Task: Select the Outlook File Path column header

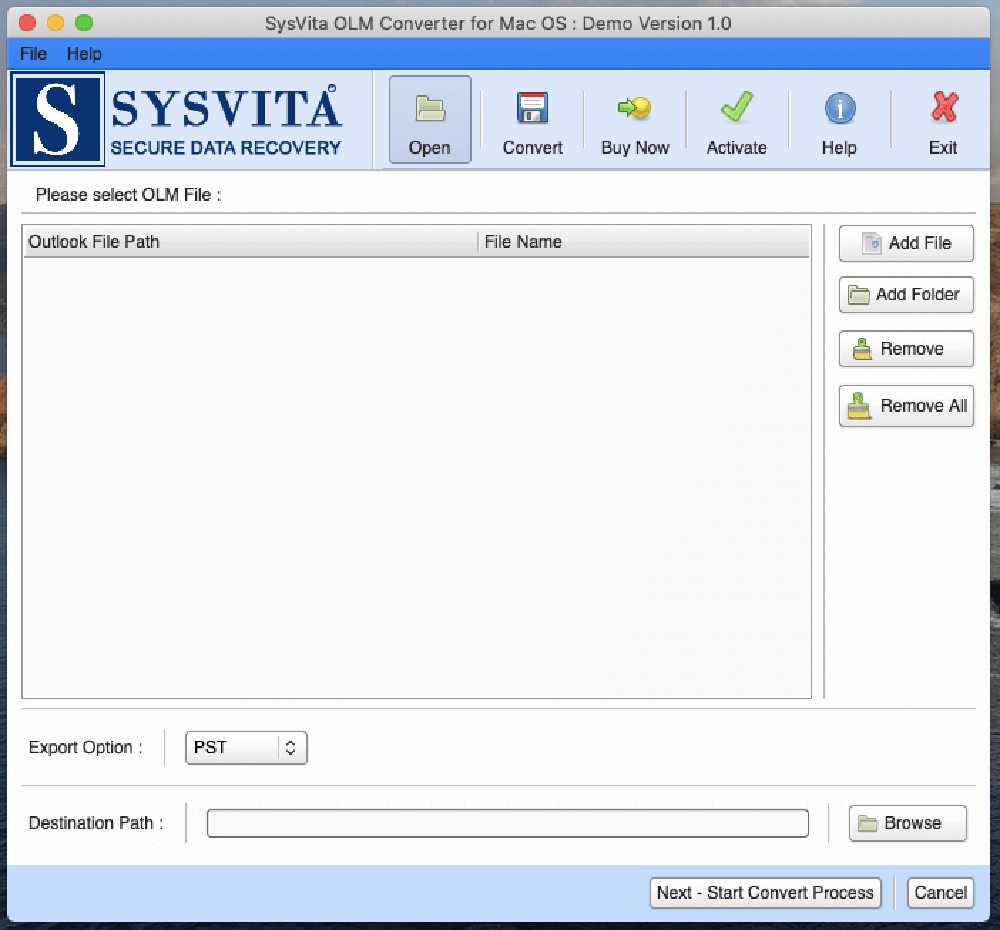Action: point(251,242)
